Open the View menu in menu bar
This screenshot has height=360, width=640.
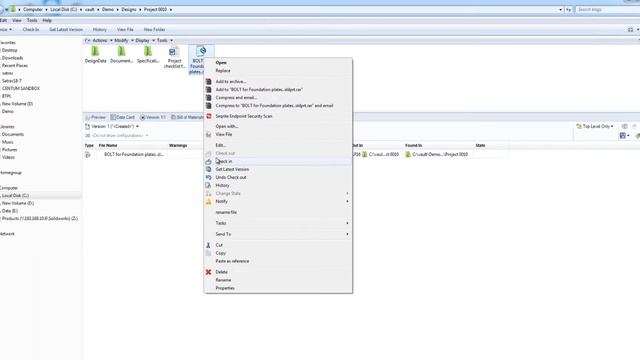click(x=17, y=20)
